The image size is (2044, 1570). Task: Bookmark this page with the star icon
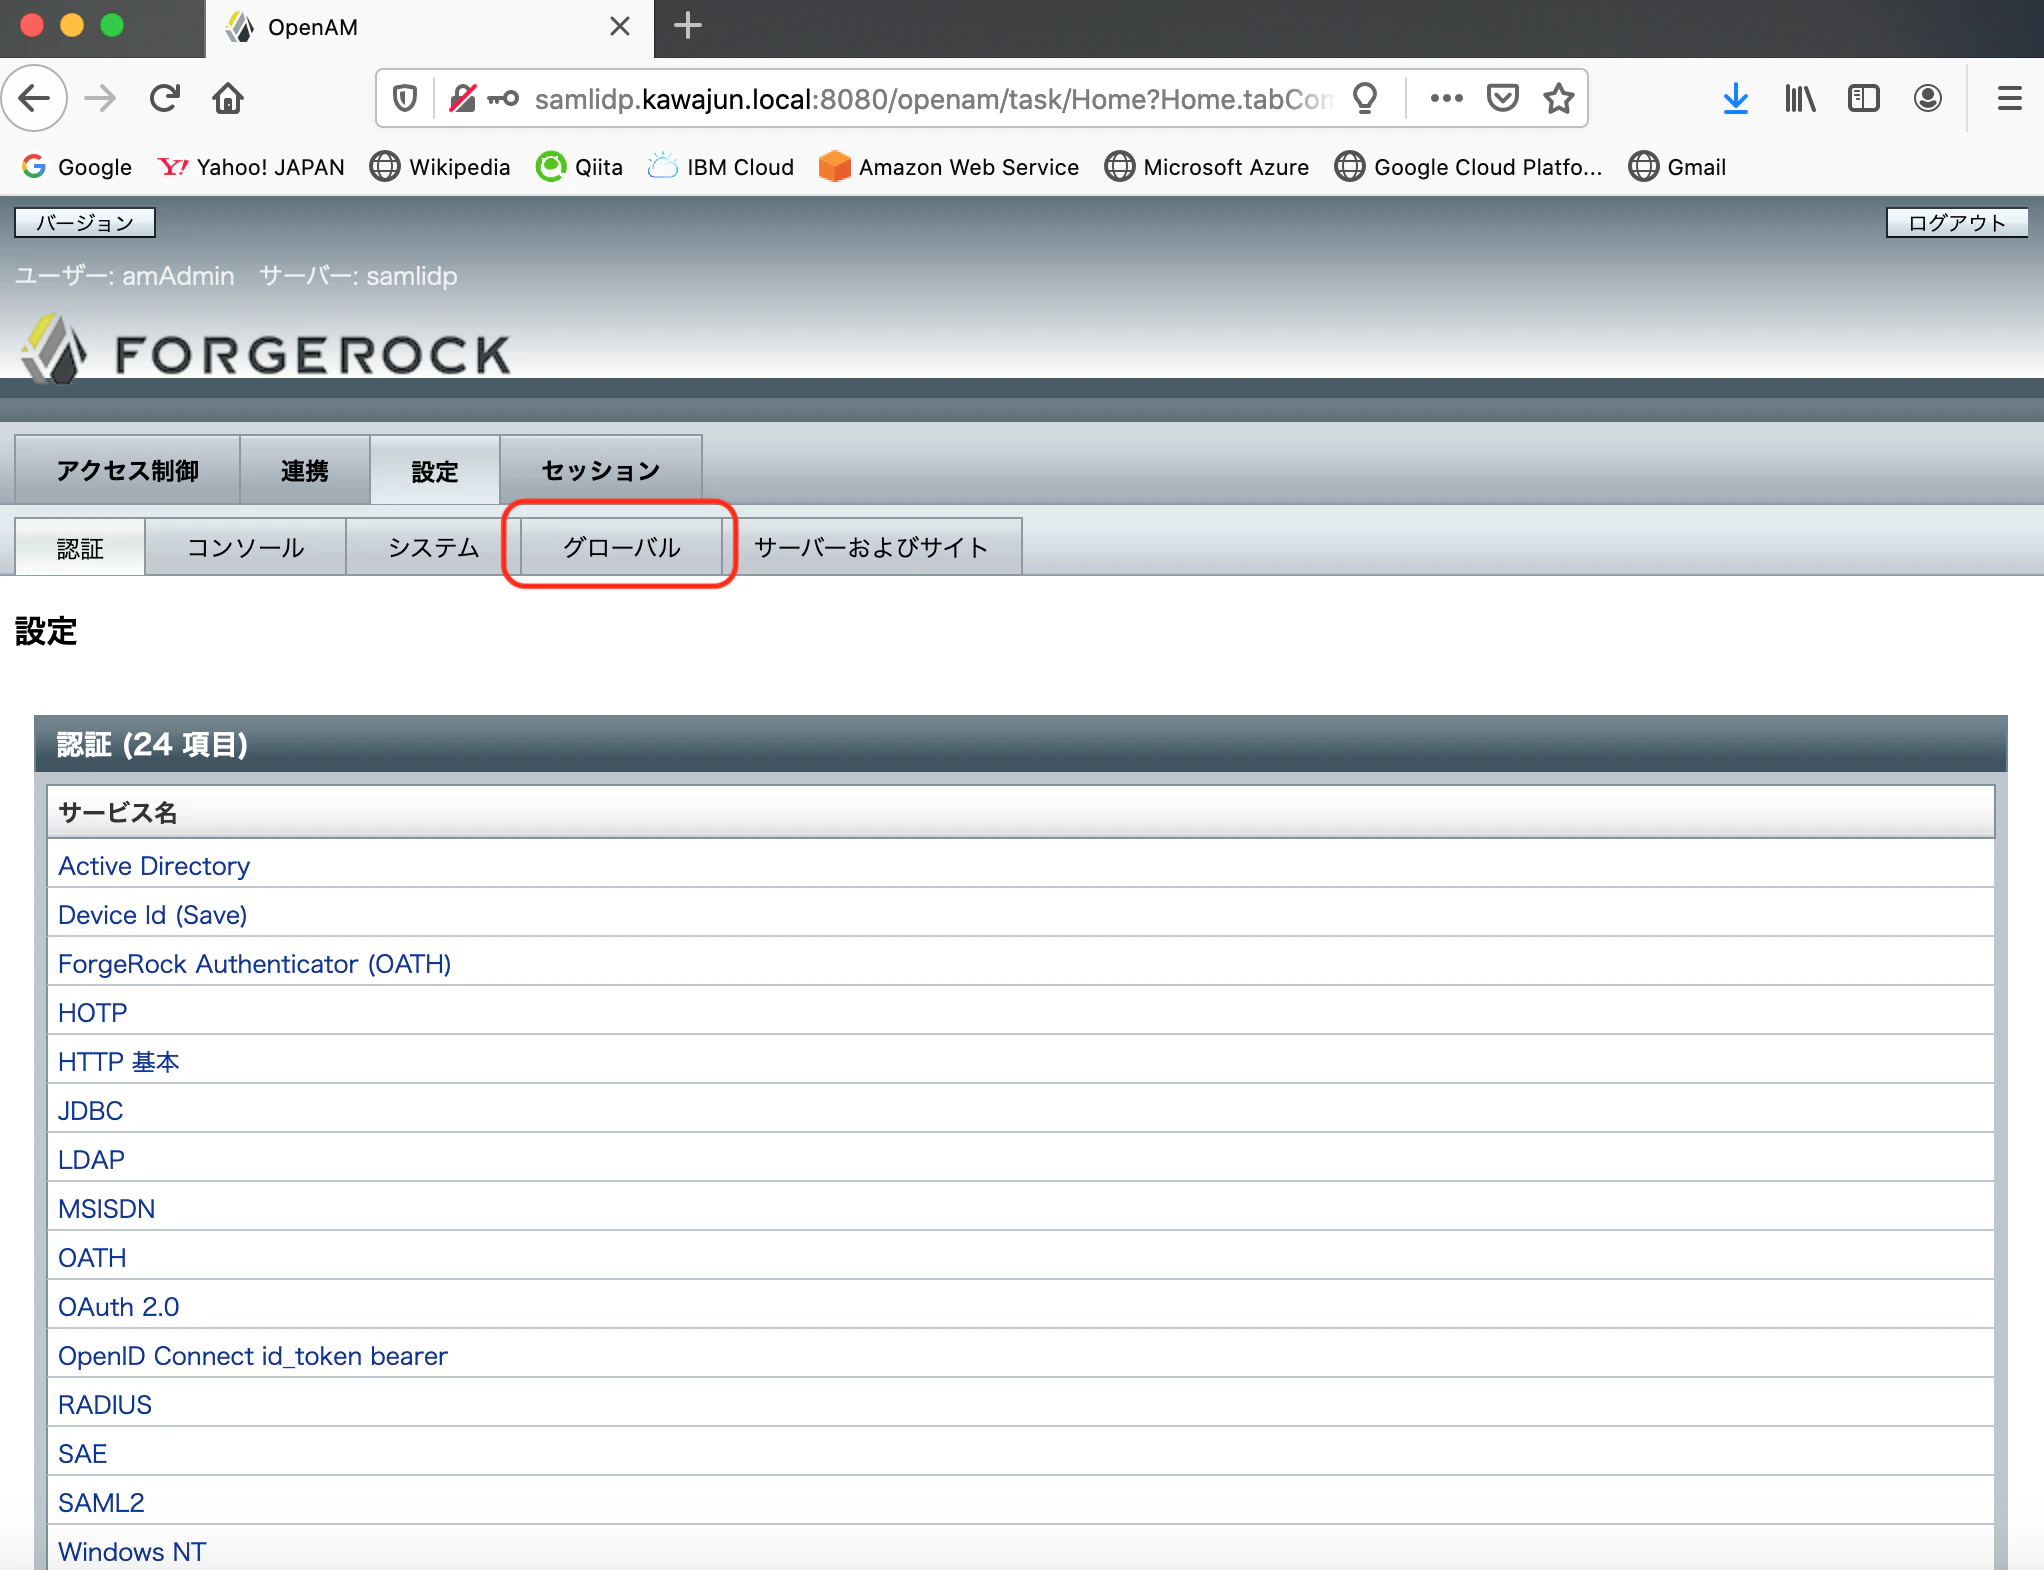pyautogui.click(x=1558, y=98)
